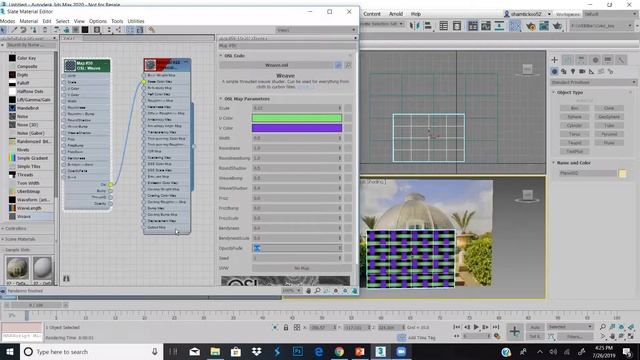Open the Curve Editor toolbar icon
This screenshot has height=360, width=640.
click(x=486, y=26)
